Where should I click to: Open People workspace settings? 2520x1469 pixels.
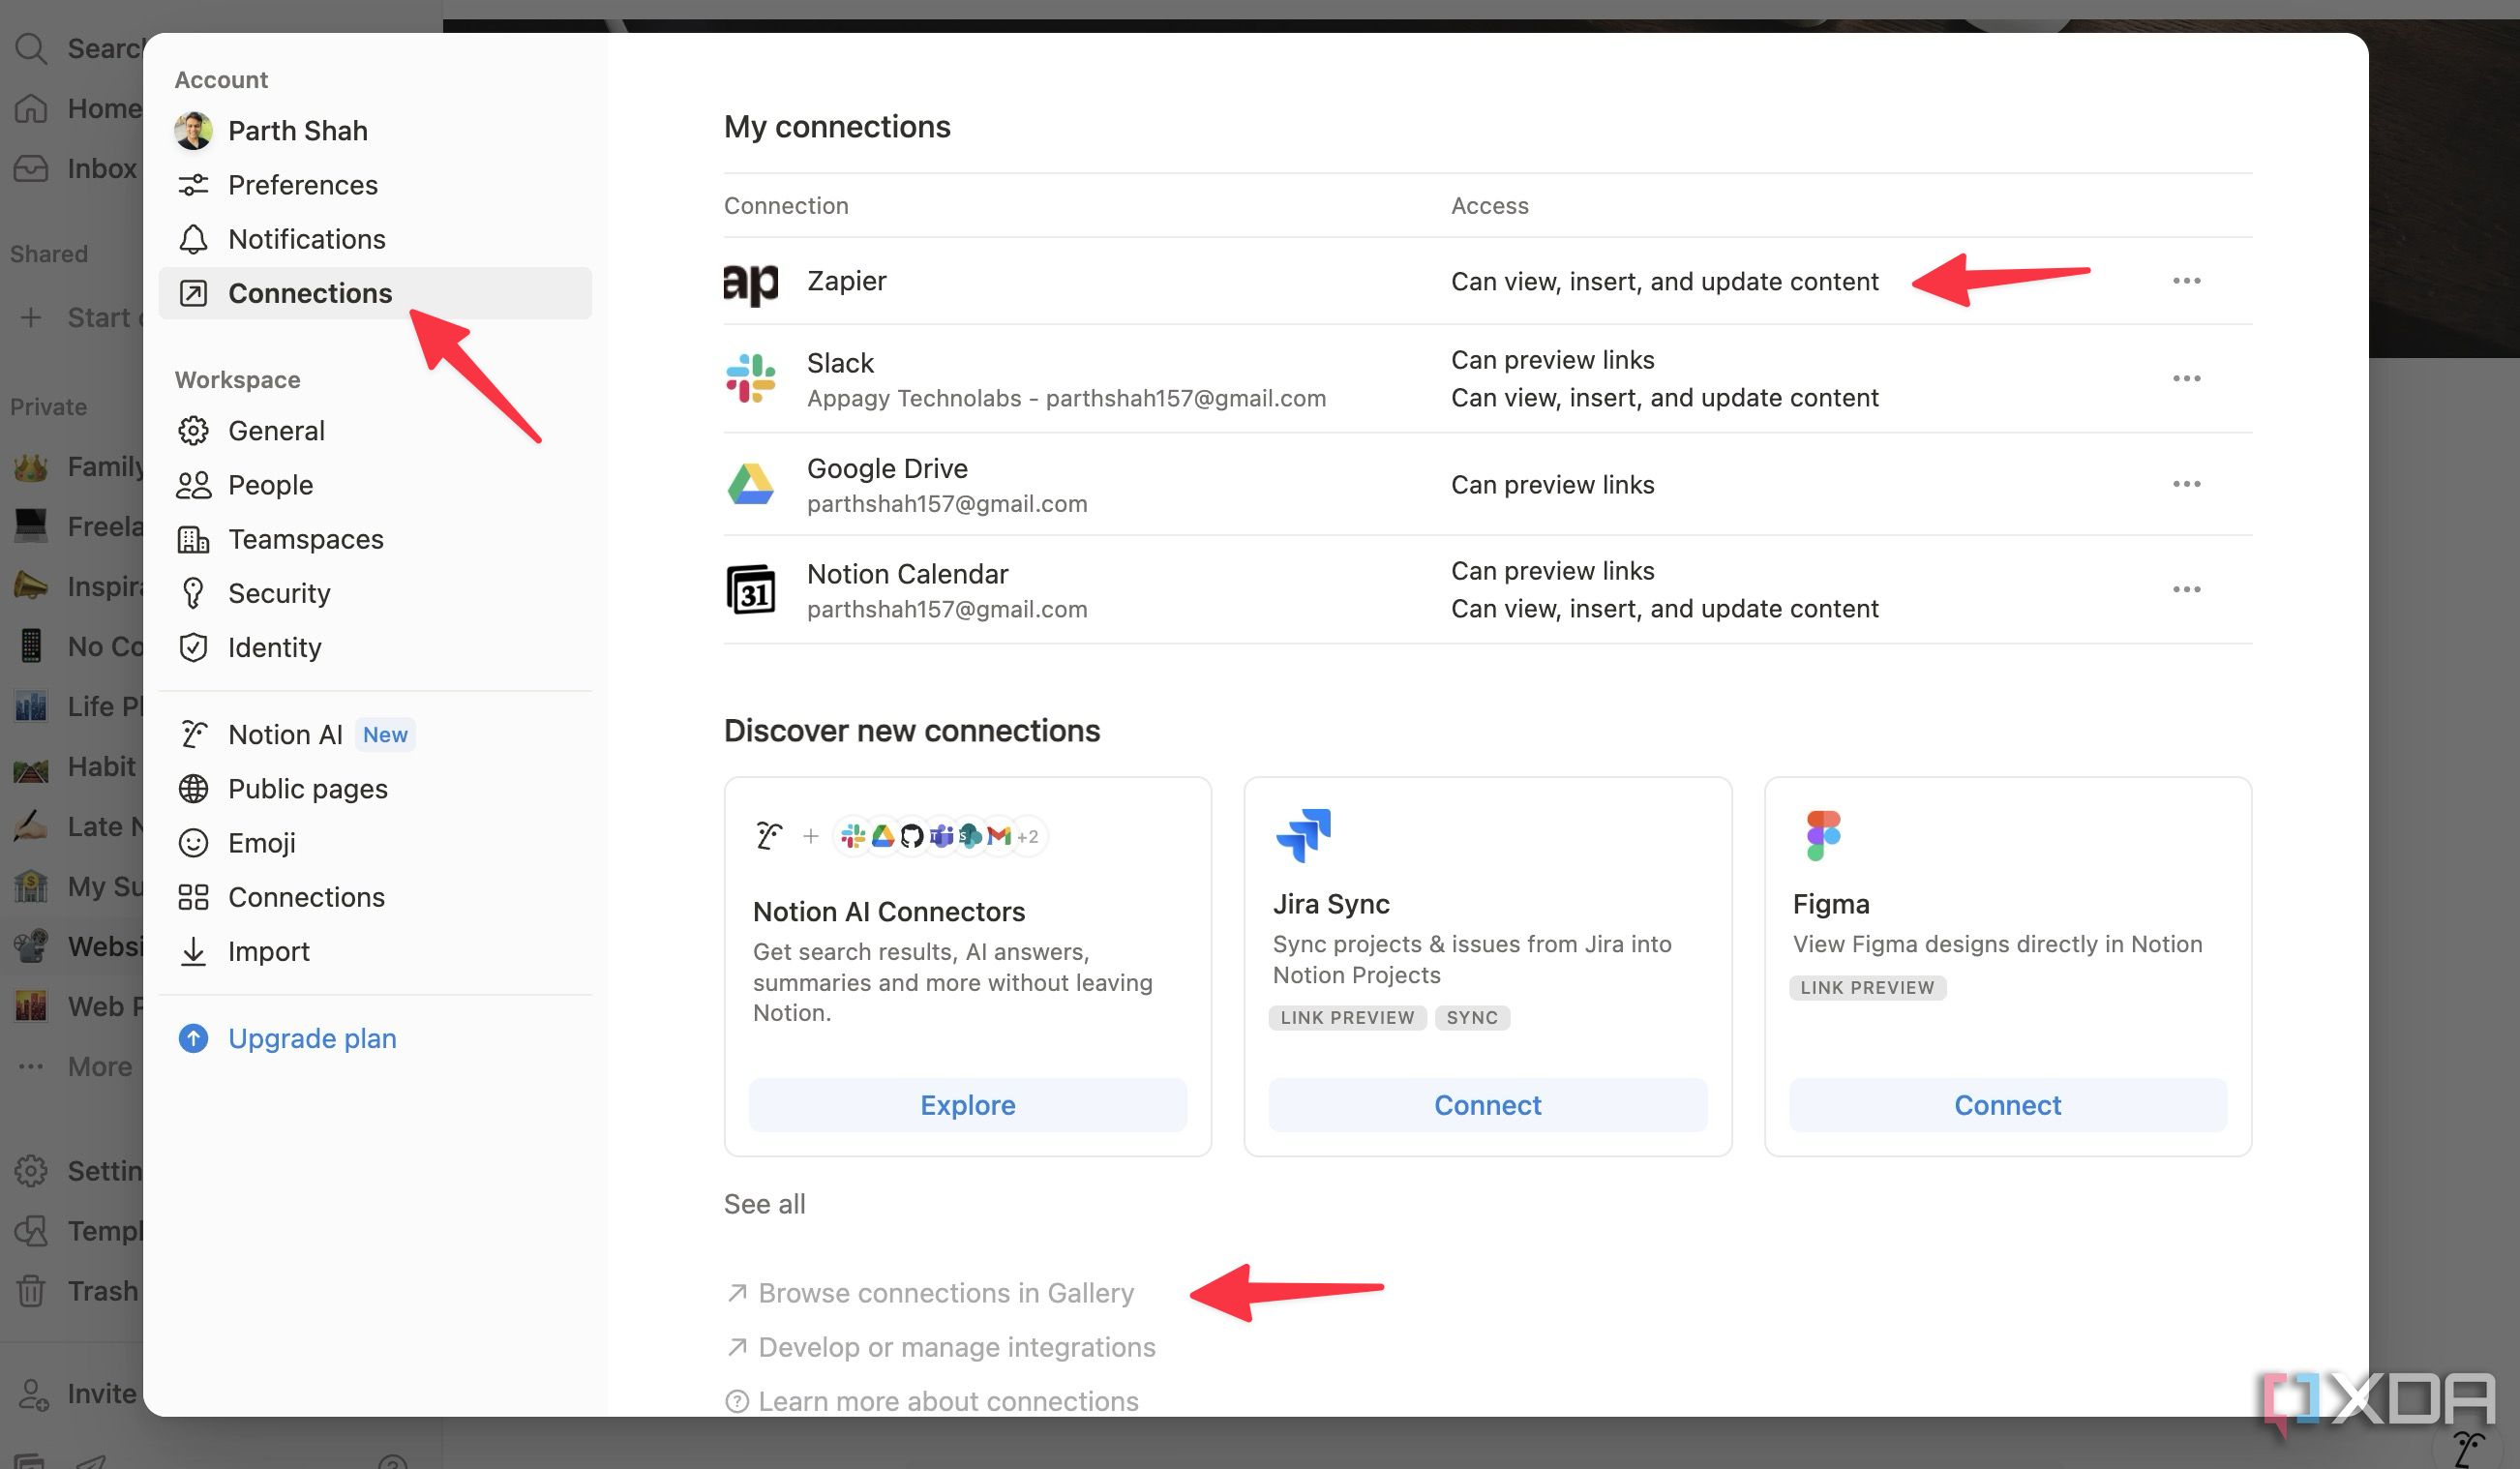click(375, 485)
